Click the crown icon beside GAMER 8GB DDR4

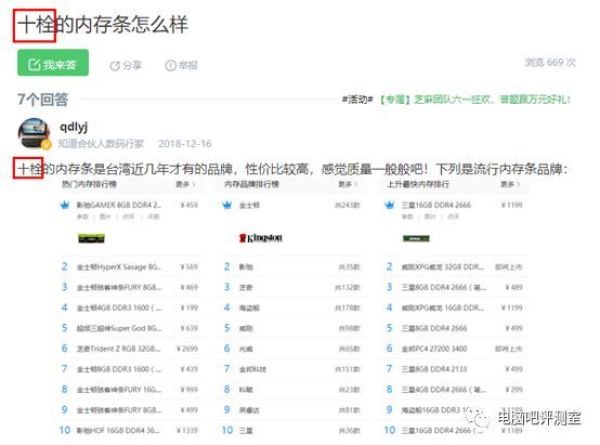(65, 205)
